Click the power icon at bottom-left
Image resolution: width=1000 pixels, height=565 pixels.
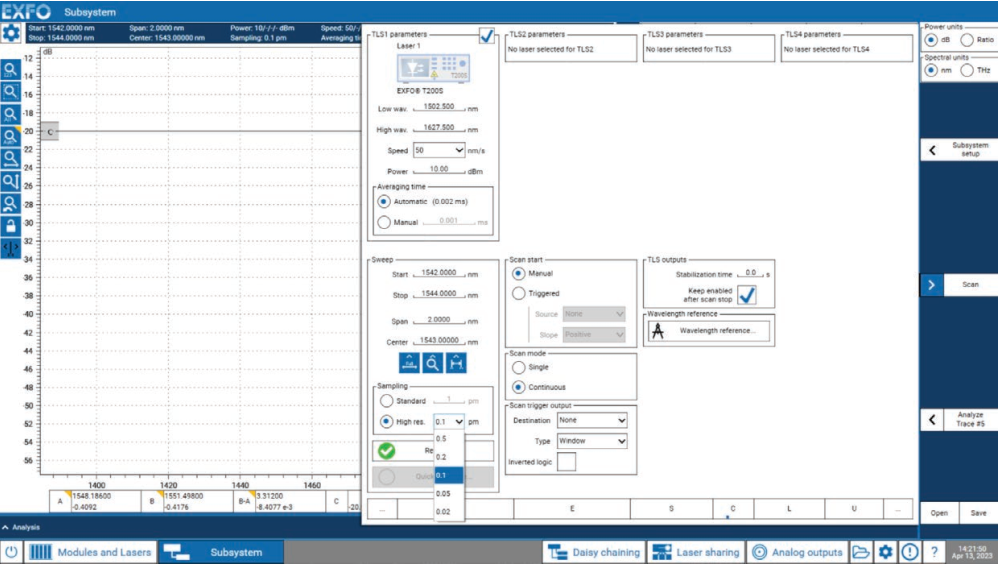11,552
